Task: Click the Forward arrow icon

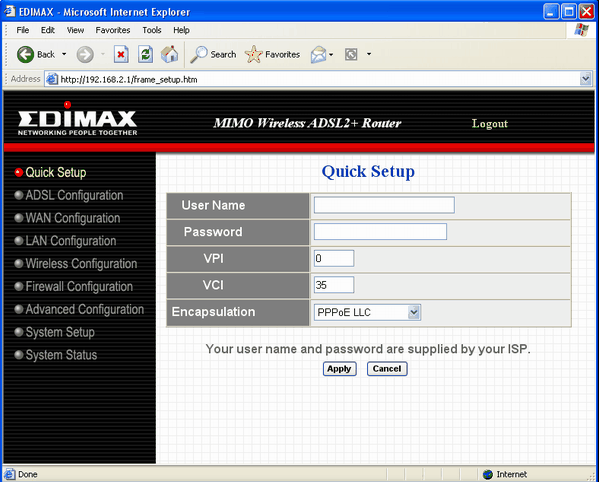Action: tap(85, 55)
